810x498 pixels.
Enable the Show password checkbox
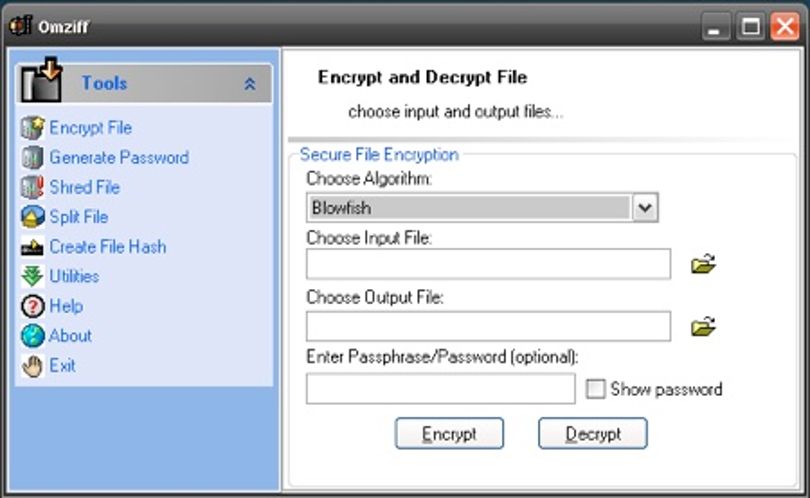point(595,389)
